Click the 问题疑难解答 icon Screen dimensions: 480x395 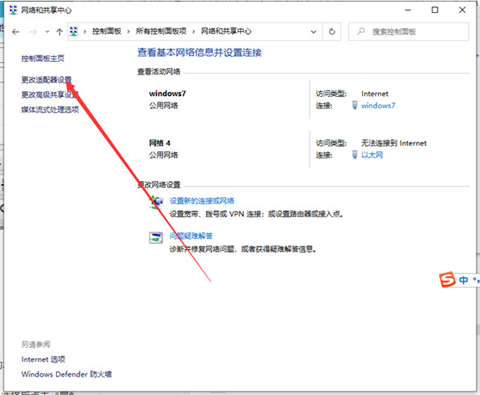click(x=156, y=238)
